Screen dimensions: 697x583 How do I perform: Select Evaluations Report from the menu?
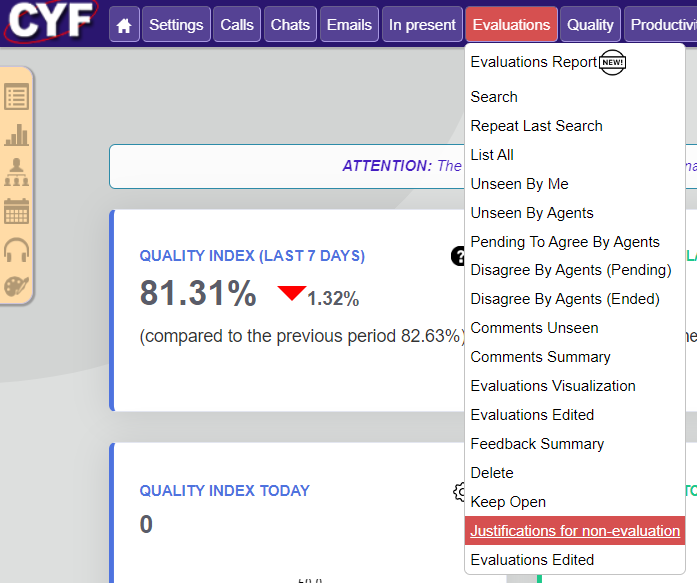coord(534,62)
